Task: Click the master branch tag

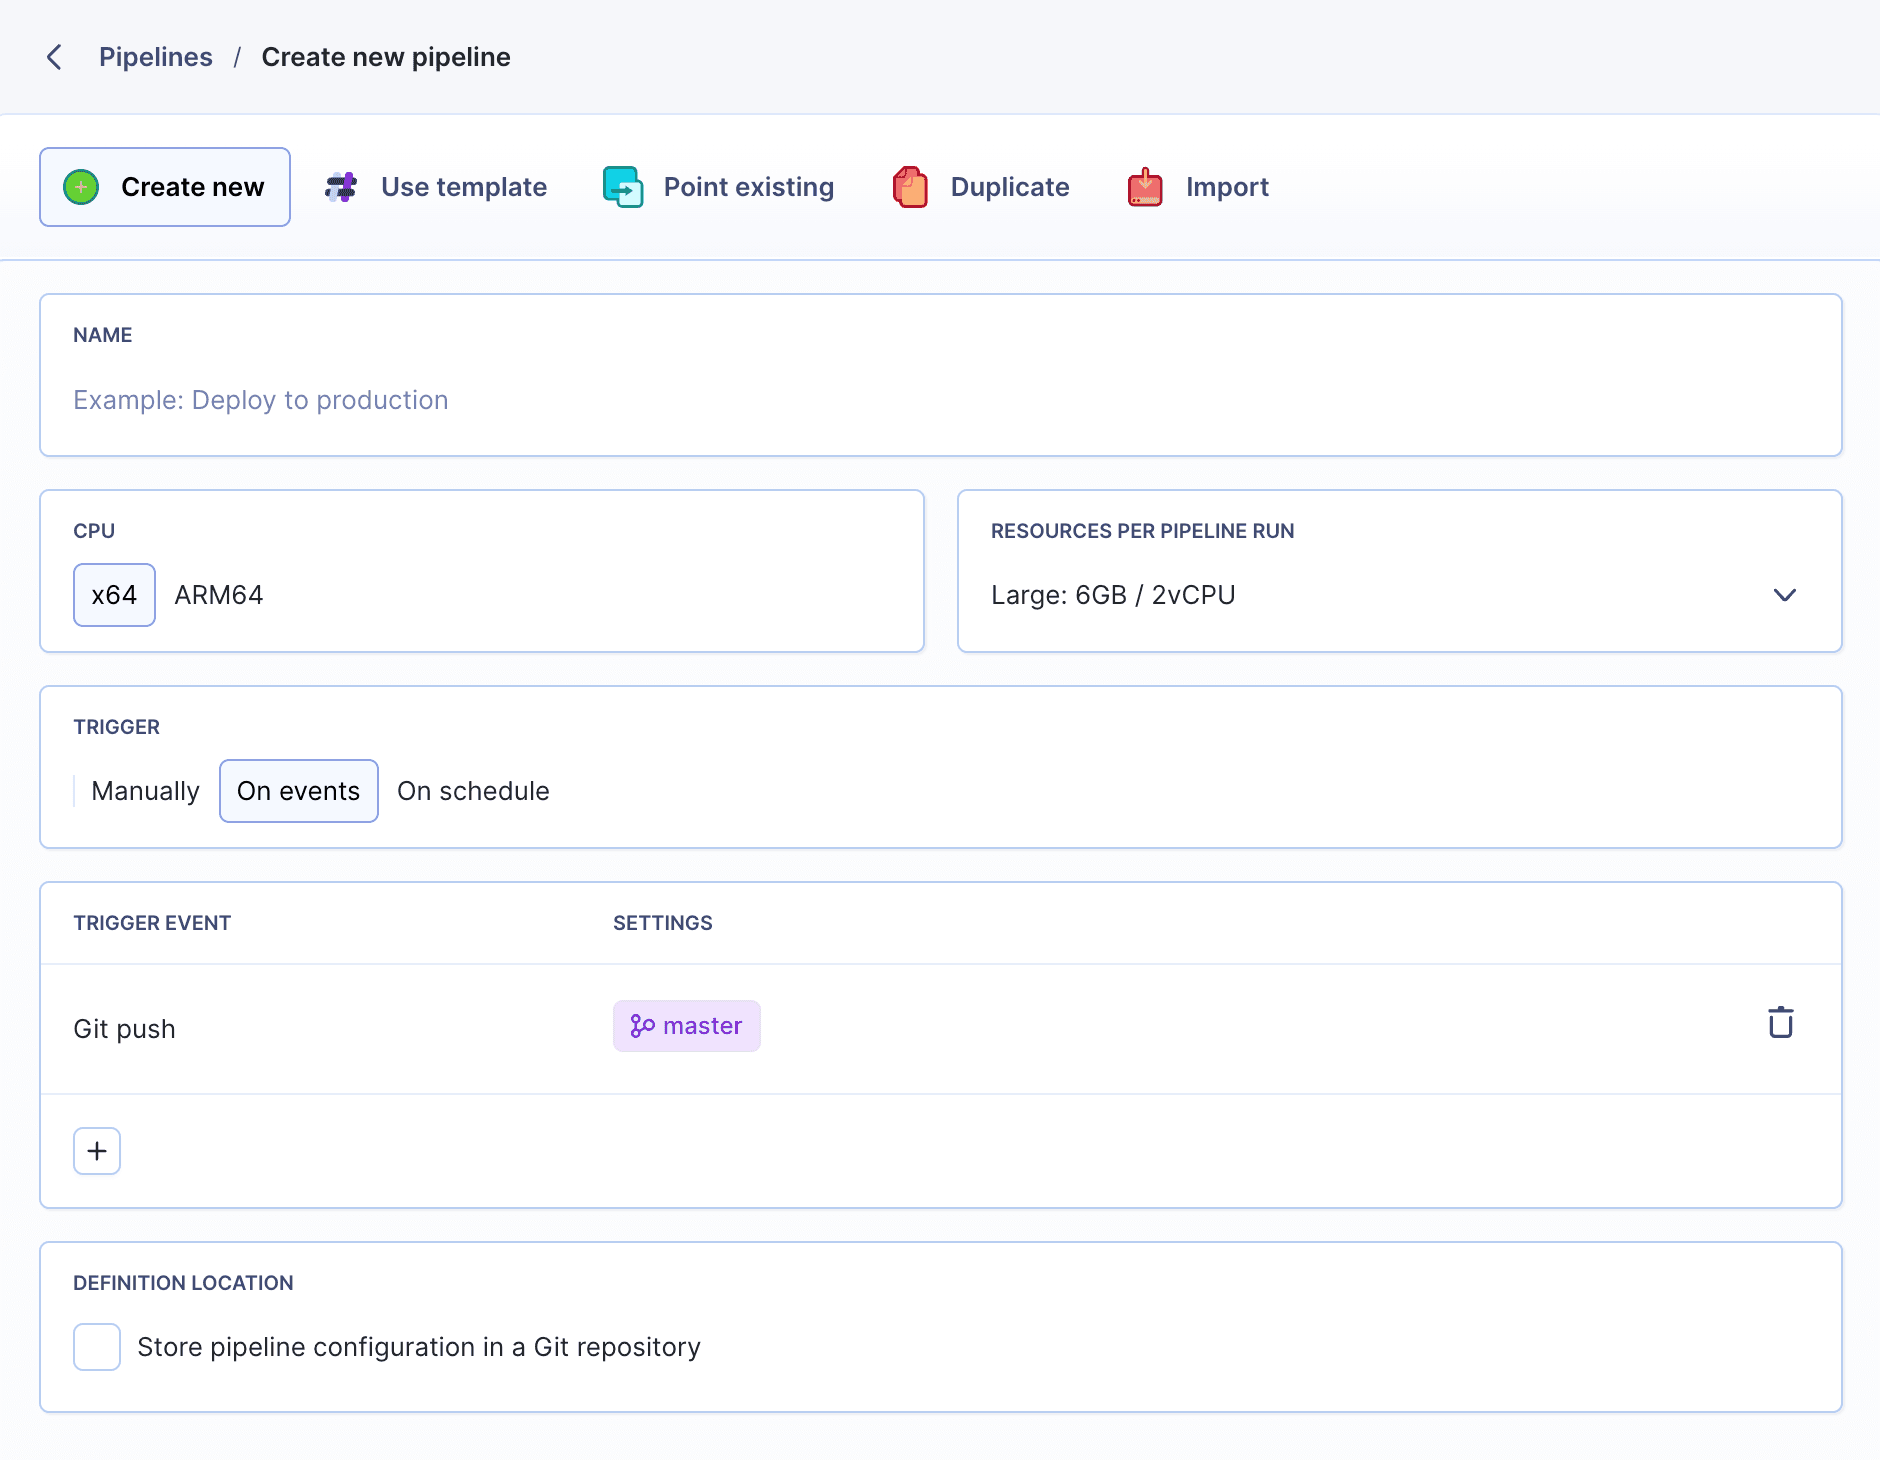Action: [x=686, y=1026]
